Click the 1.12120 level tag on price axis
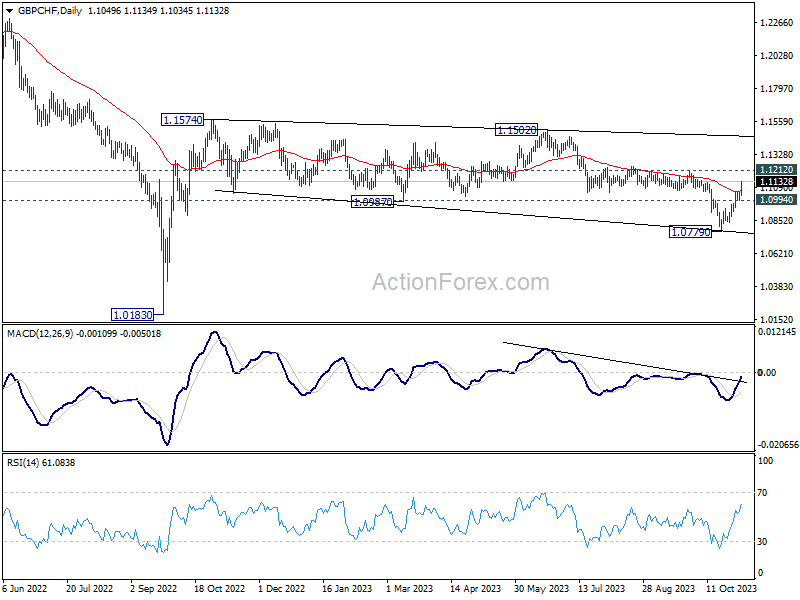 pyautogui.click(x=776, y=170)
